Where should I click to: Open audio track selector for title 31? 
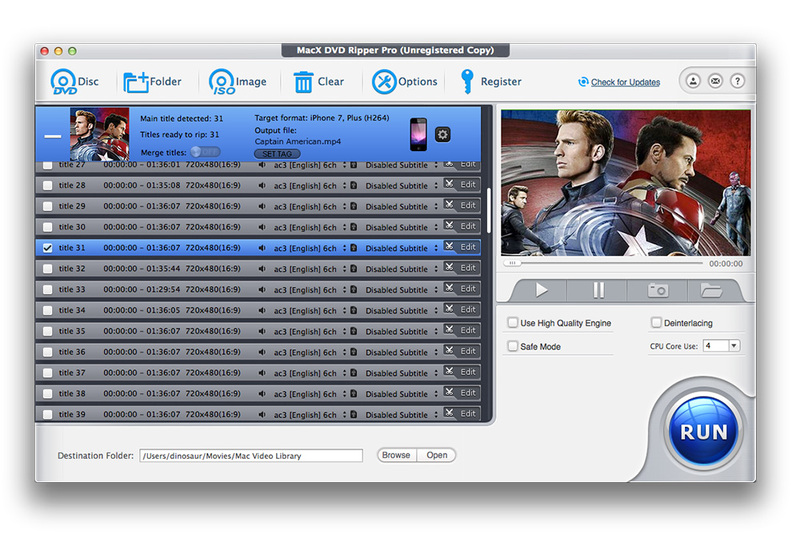pos(344,248)
